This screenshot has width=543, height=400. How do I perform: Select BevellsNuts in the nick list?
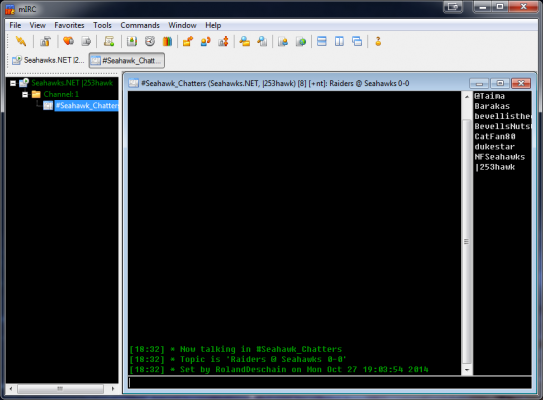click(x=502, y=126)
